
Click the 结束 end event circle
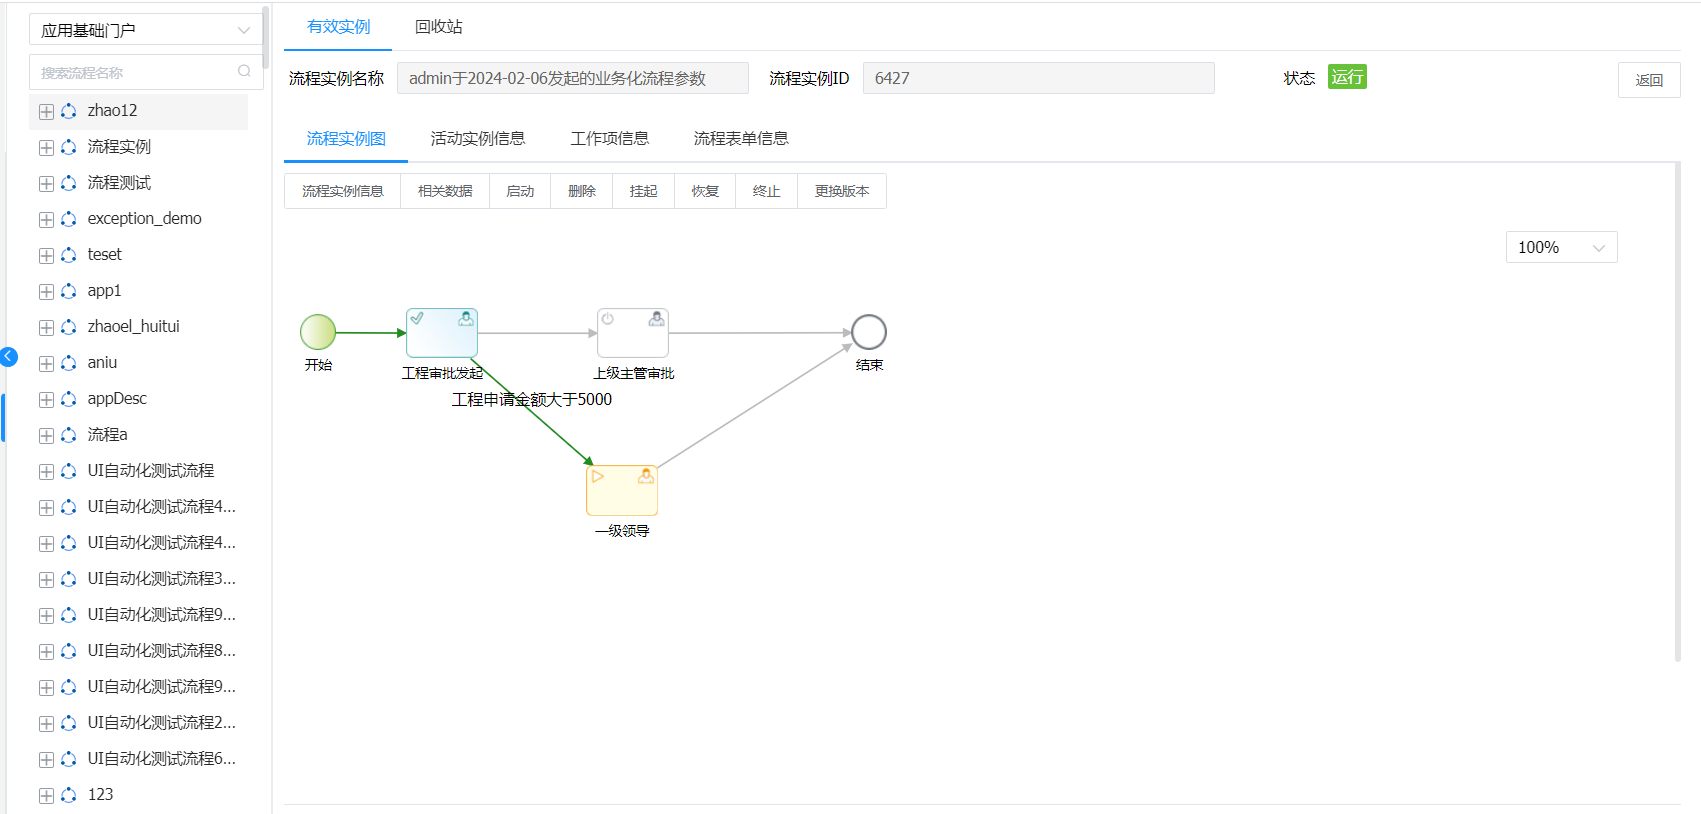click(868, 332)
